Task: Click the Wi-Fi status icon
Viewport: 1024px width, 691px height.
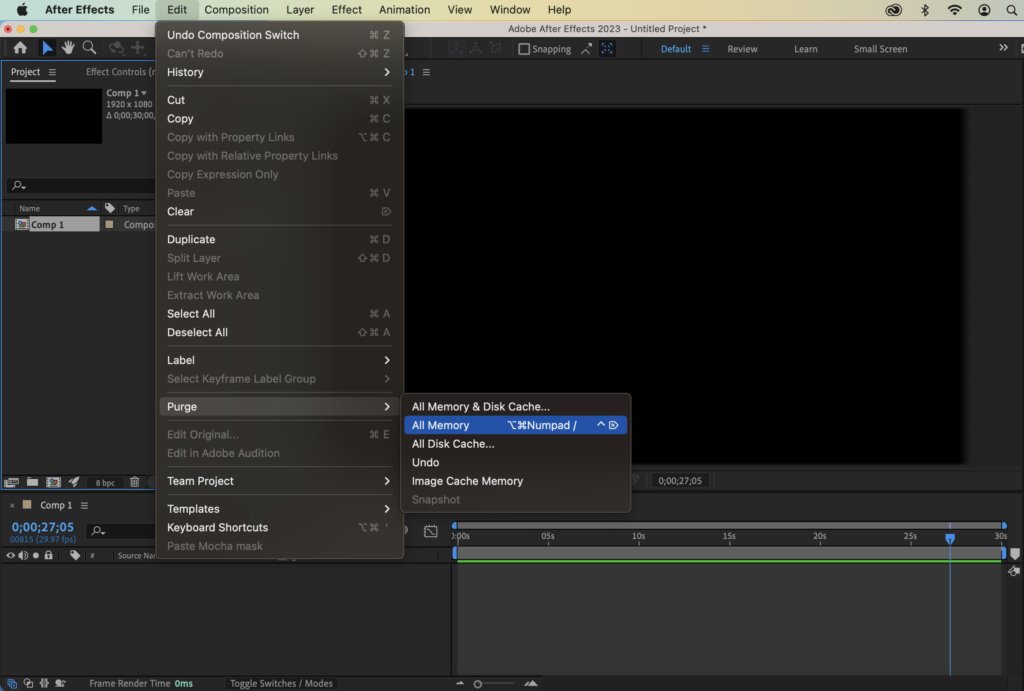Action: 954,10
